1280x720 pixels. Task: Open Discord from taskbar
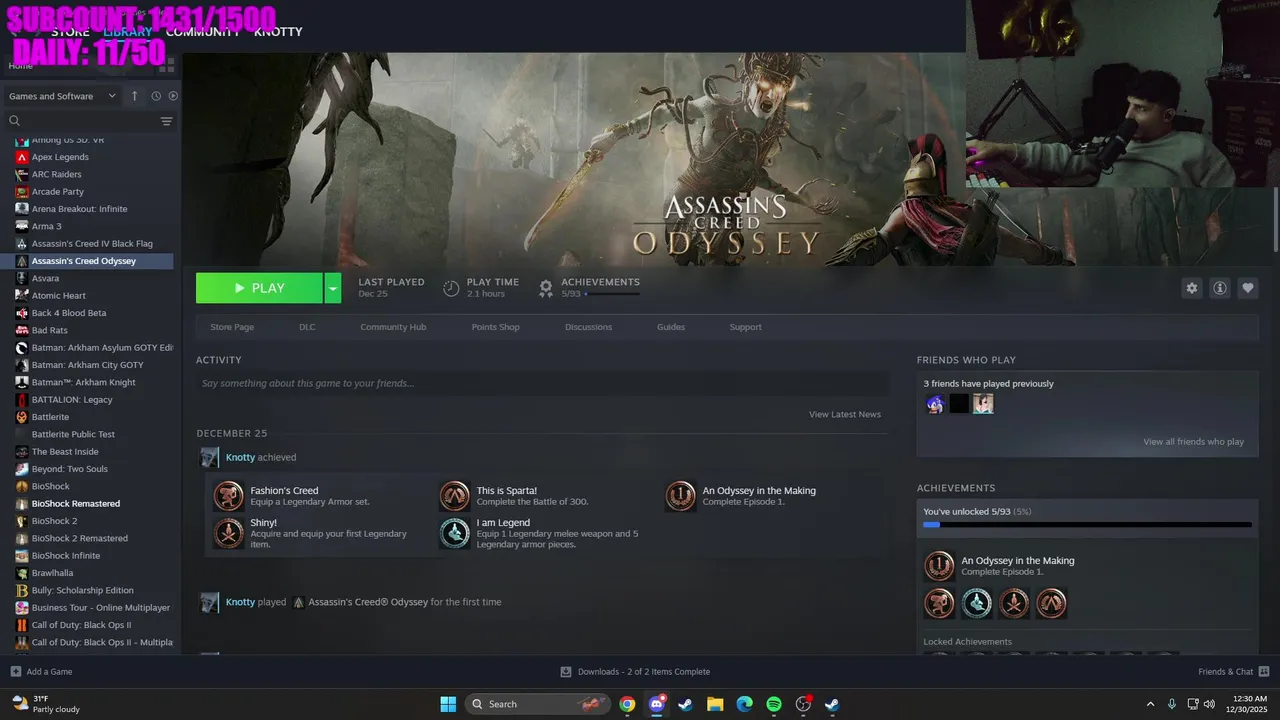click(657, 704)
